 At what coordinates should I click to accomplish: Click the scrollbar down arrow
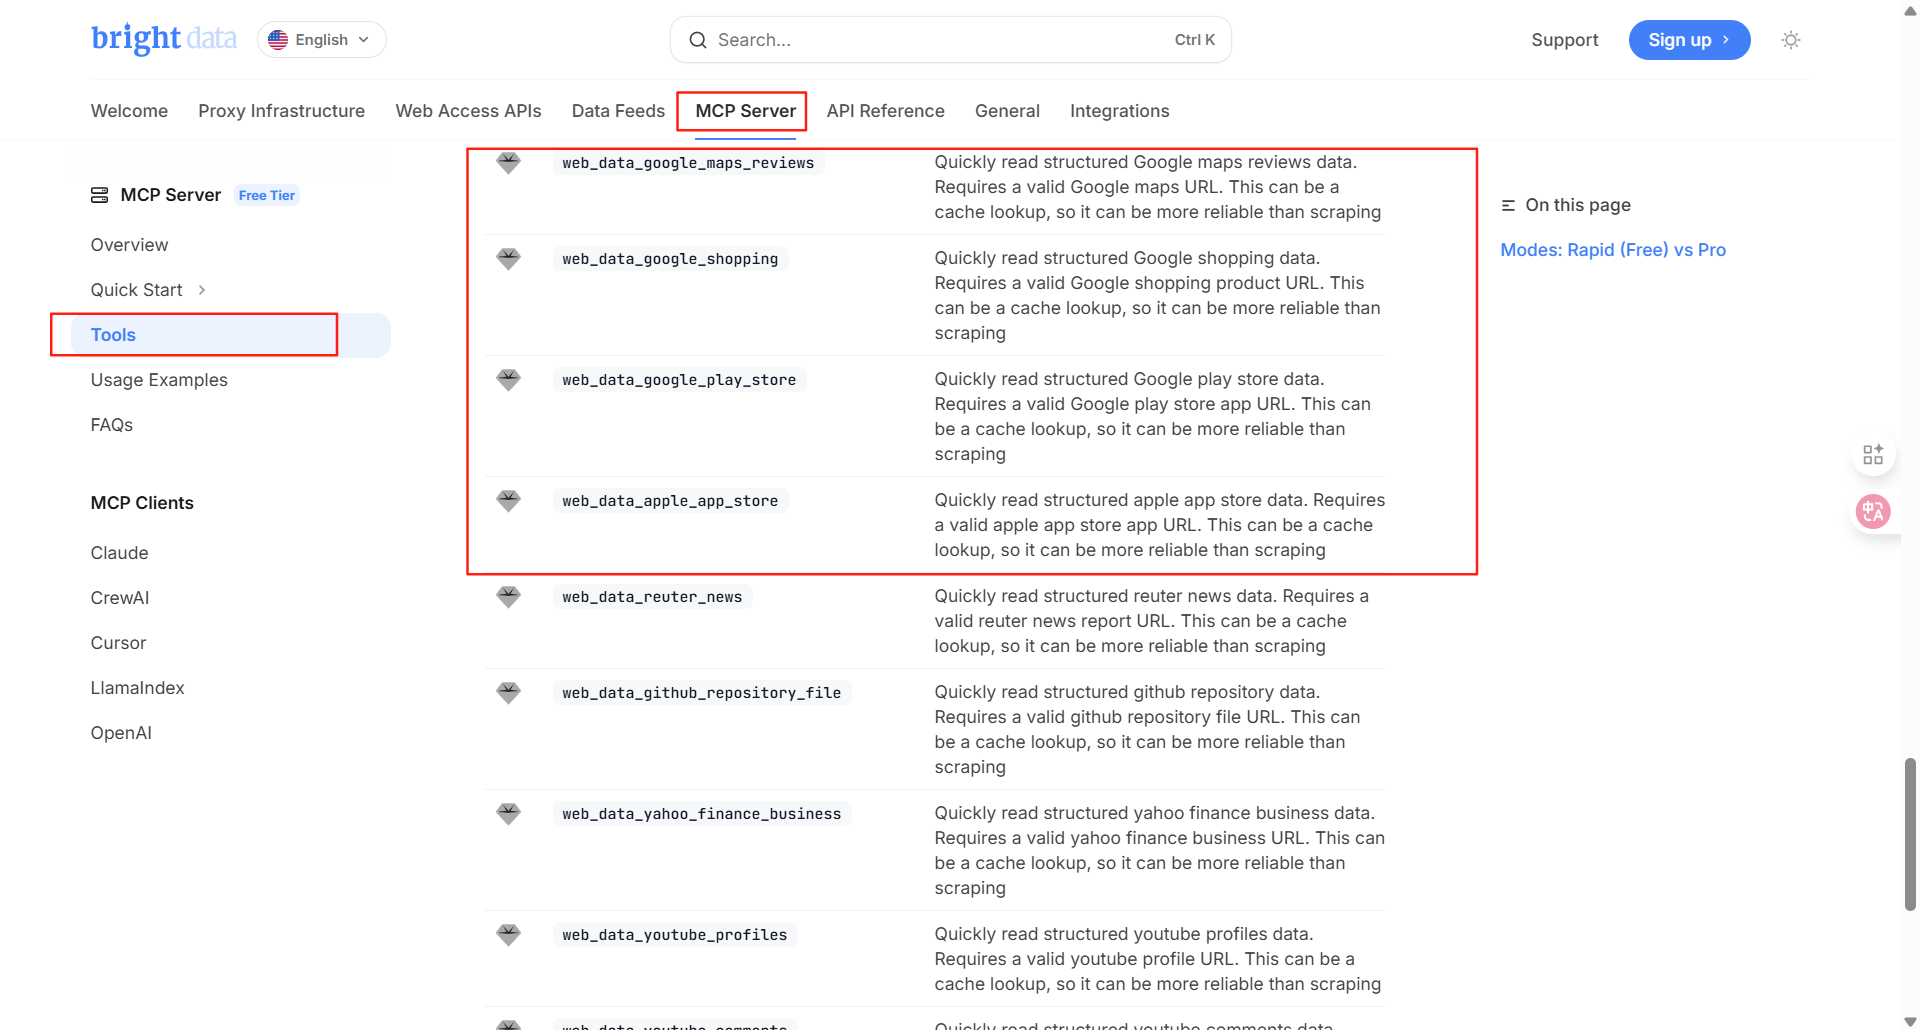pyautogui.click(x=1910, y=1021)
